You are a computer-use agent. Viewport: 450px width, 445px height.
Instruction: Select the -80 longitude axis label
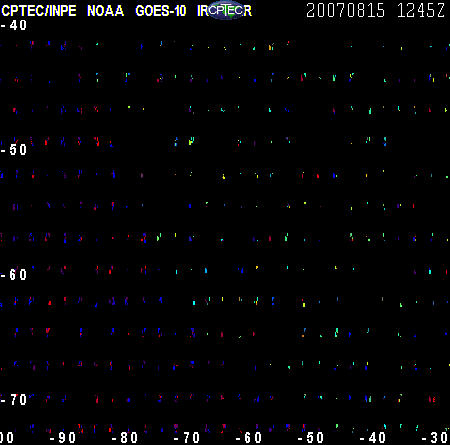(x=125, y=438)
